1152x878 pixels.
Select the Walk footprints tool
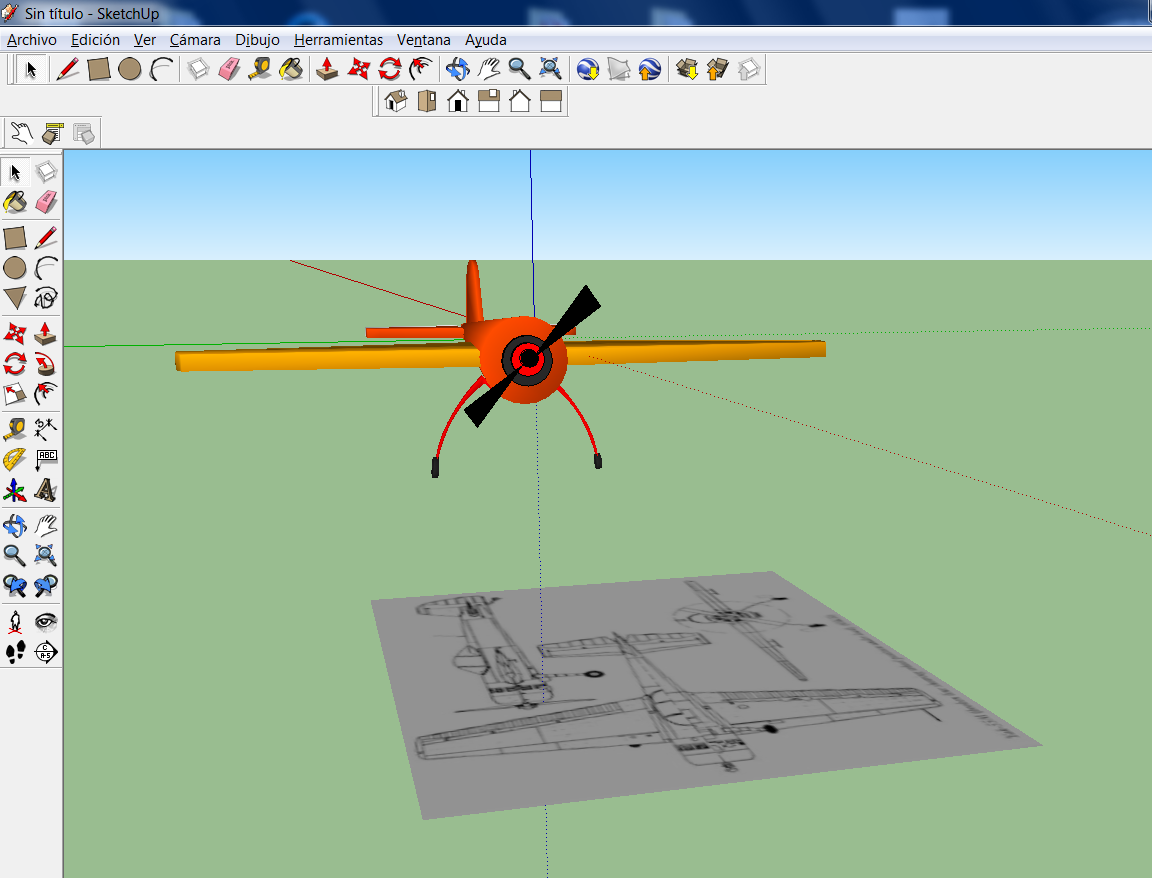point(15,653)
